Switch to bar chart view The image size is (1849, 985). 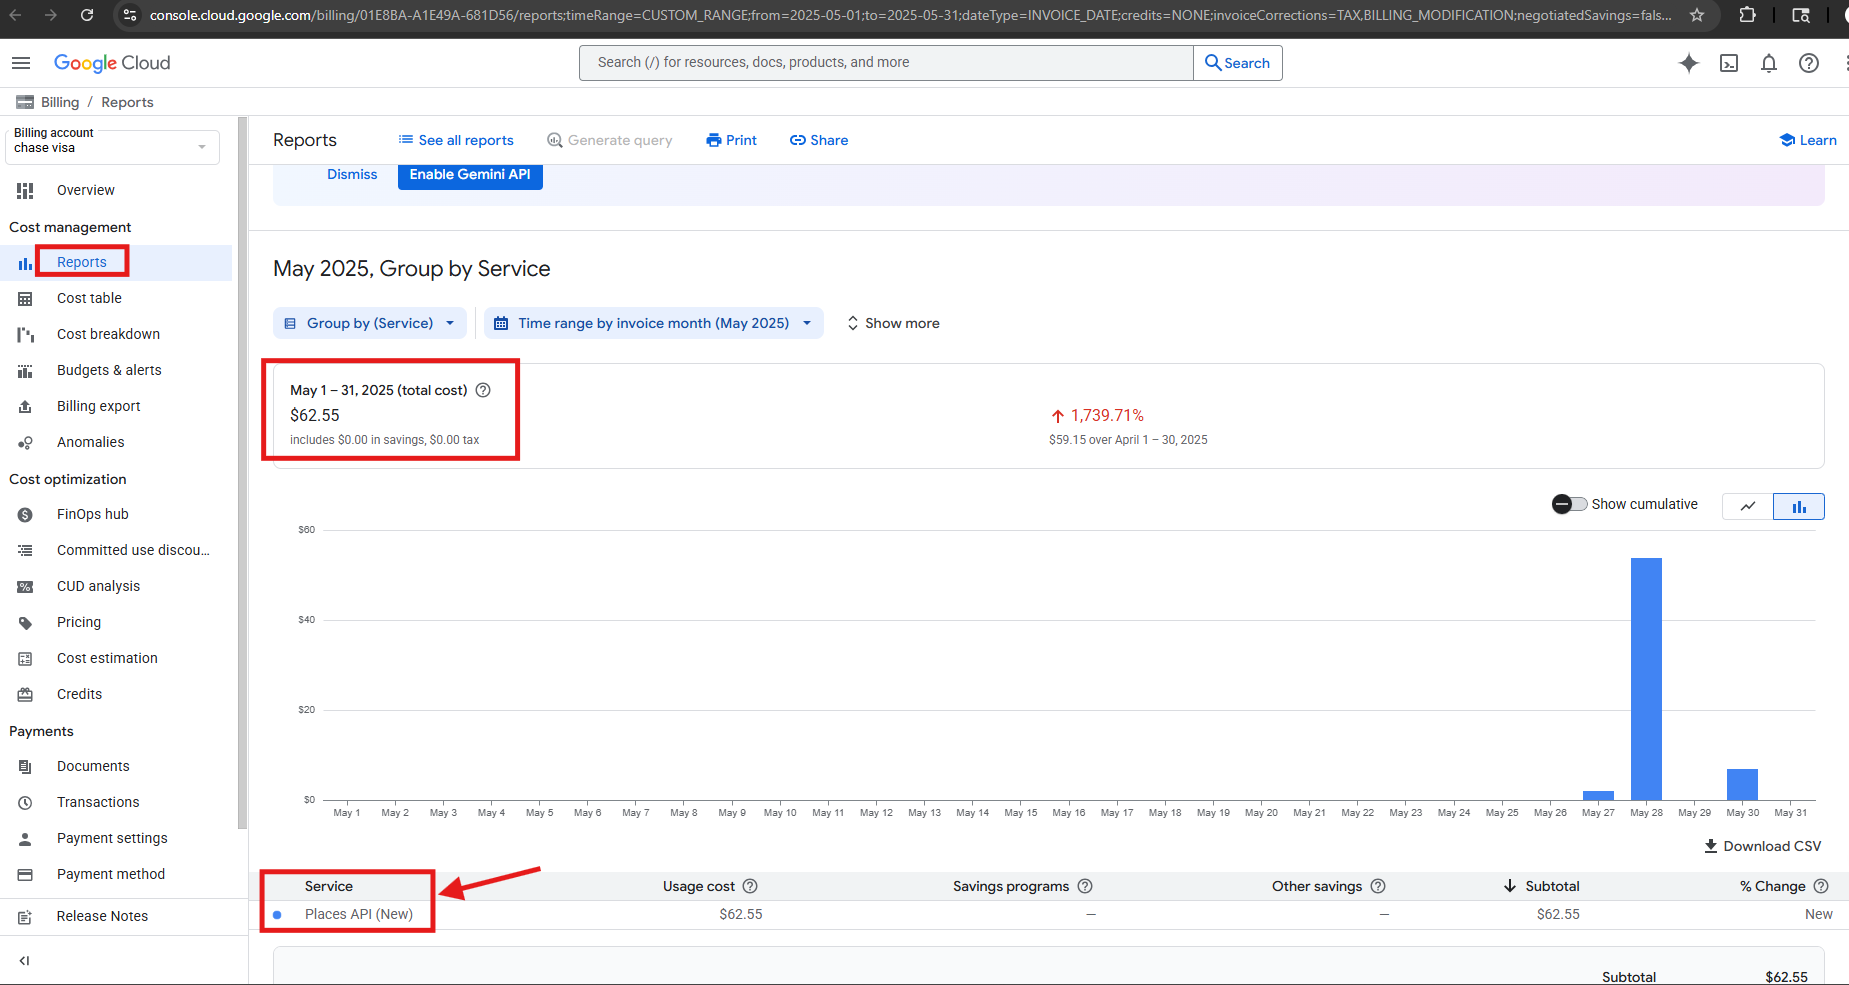1799,506
